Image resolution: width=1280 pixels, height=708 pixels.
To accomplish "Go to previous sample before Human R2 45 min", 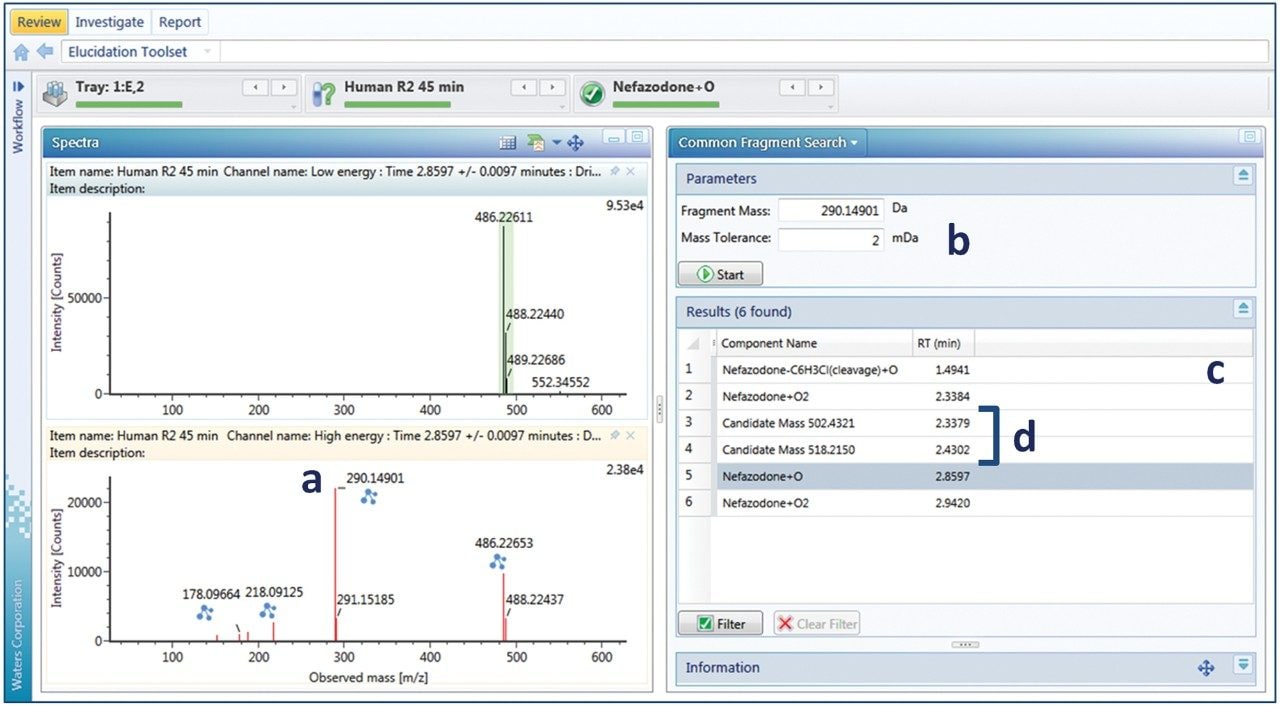I will click(524, 88).
